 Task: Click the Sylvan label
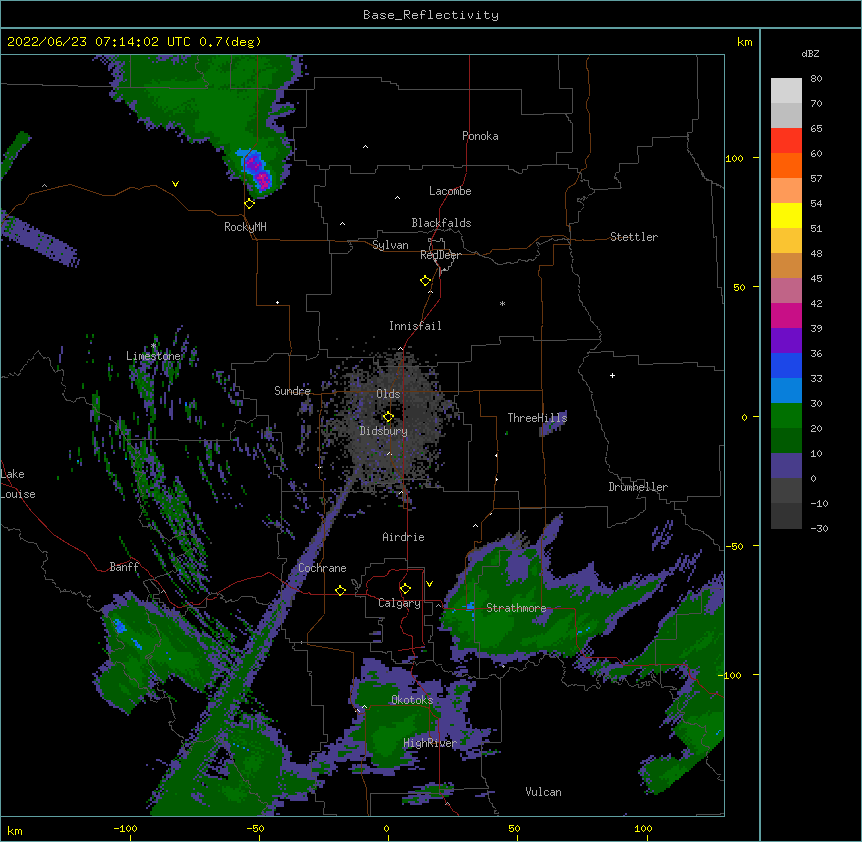390,245
